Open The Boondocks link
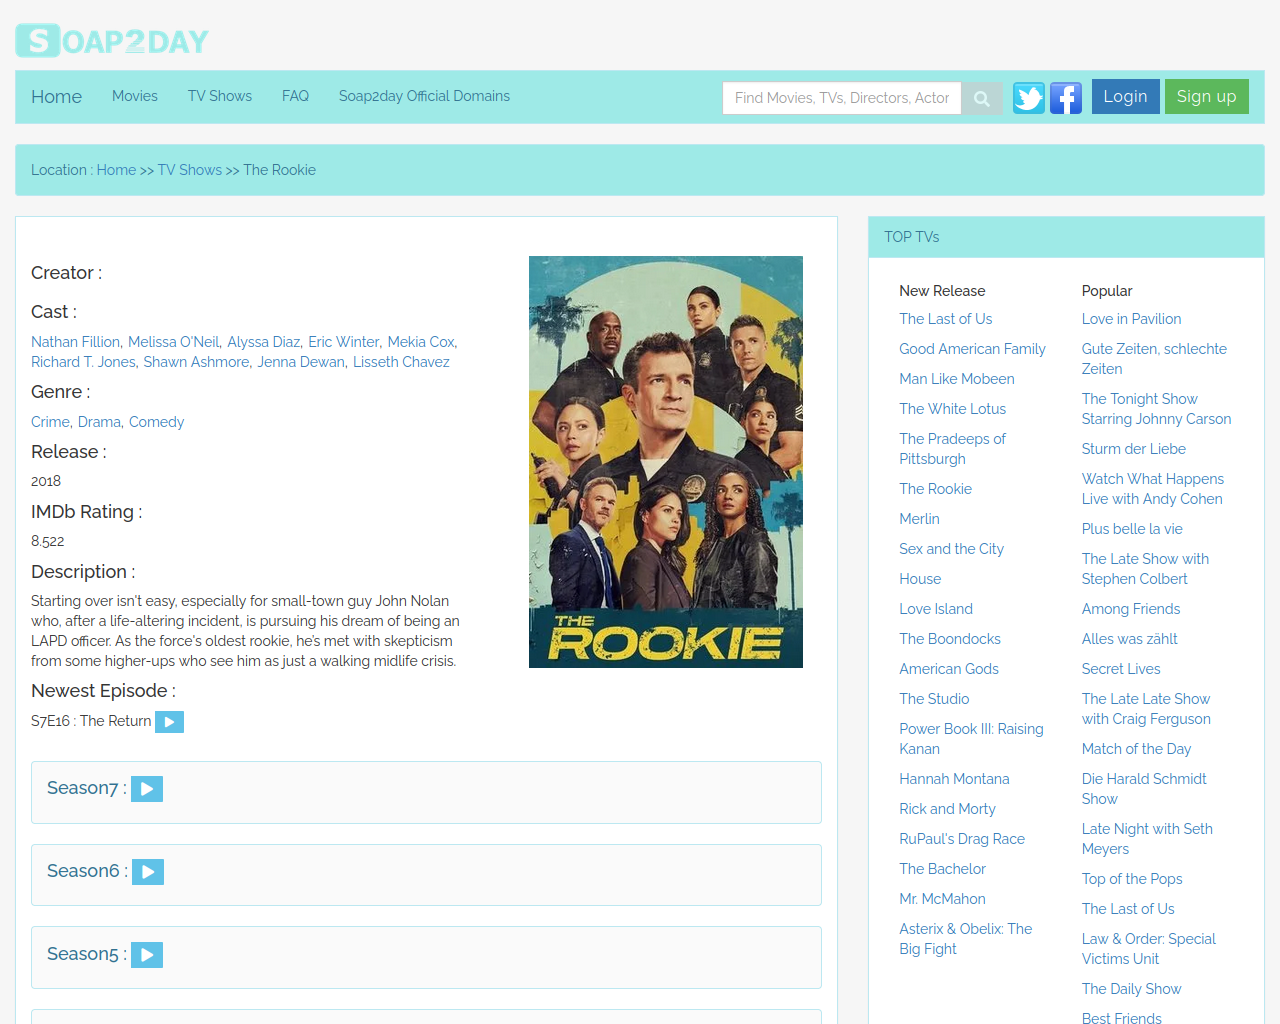 (950, 639)
